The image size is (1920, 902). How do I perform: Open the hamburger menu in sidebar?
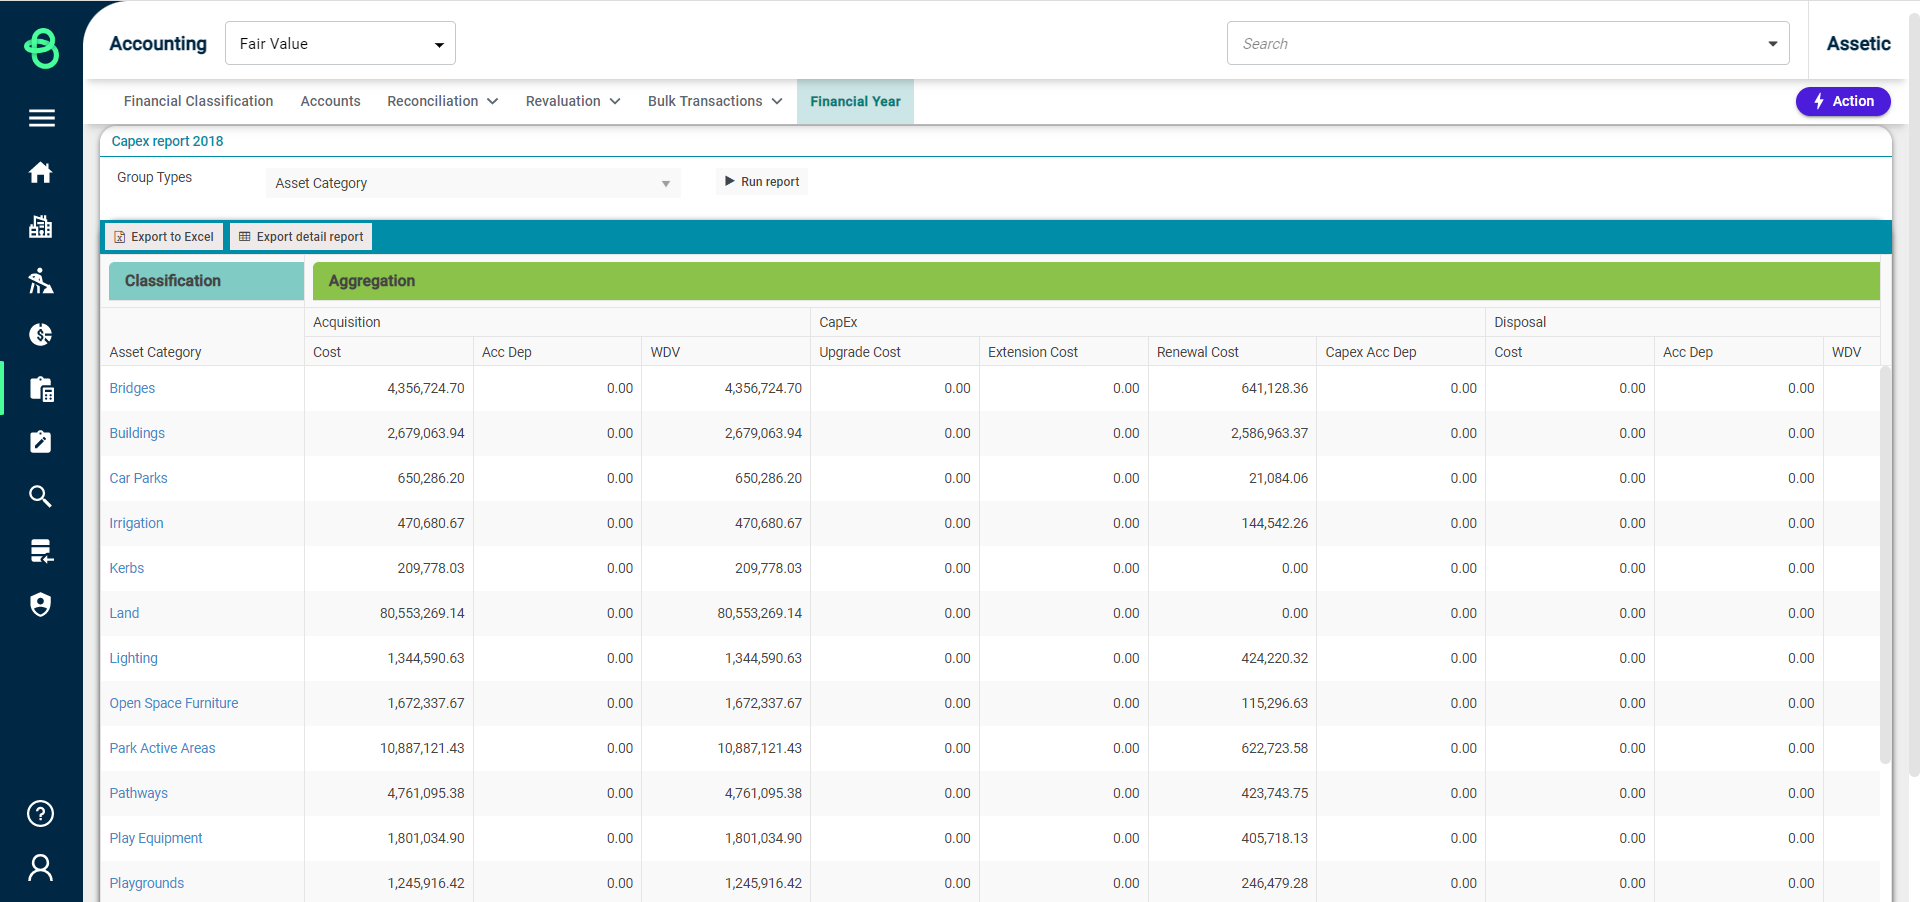[41, 118]
